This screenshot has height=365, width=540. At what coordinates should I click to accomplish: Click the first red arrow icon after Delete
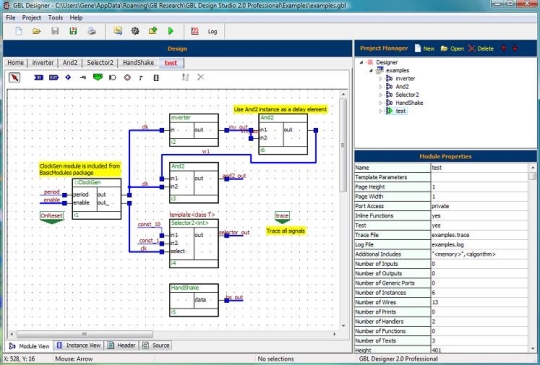click(x=504, y=49)
